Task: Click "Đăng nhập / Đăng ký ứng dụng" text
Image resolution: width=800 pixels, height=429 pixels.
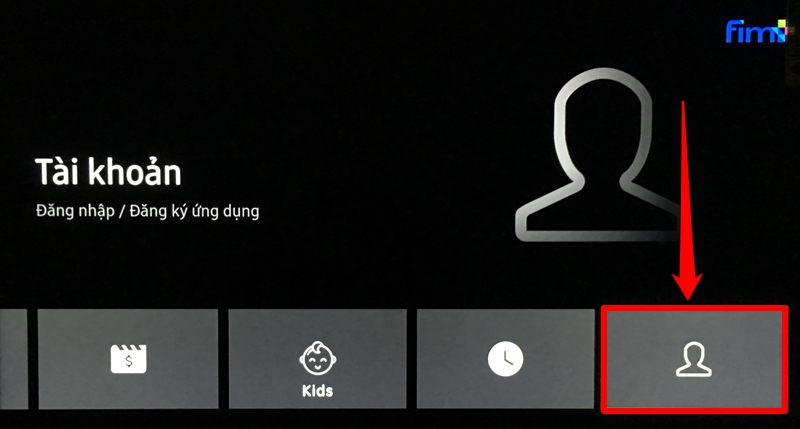Action: click(x=147, y=211)
